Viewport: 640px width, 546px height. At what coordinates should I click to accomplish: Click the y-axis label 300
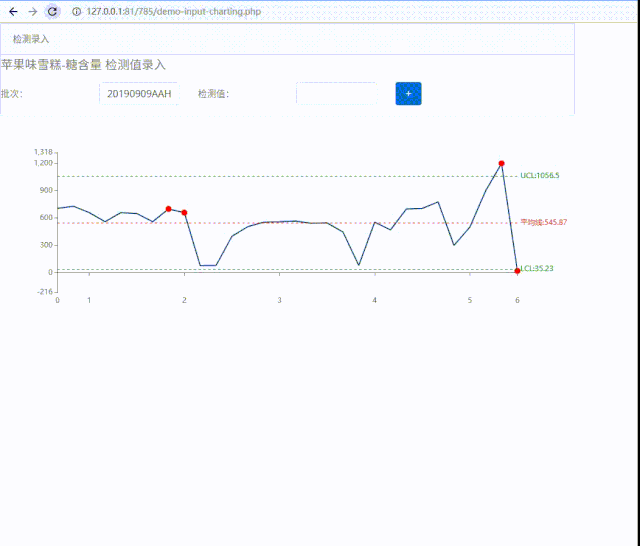46,245
